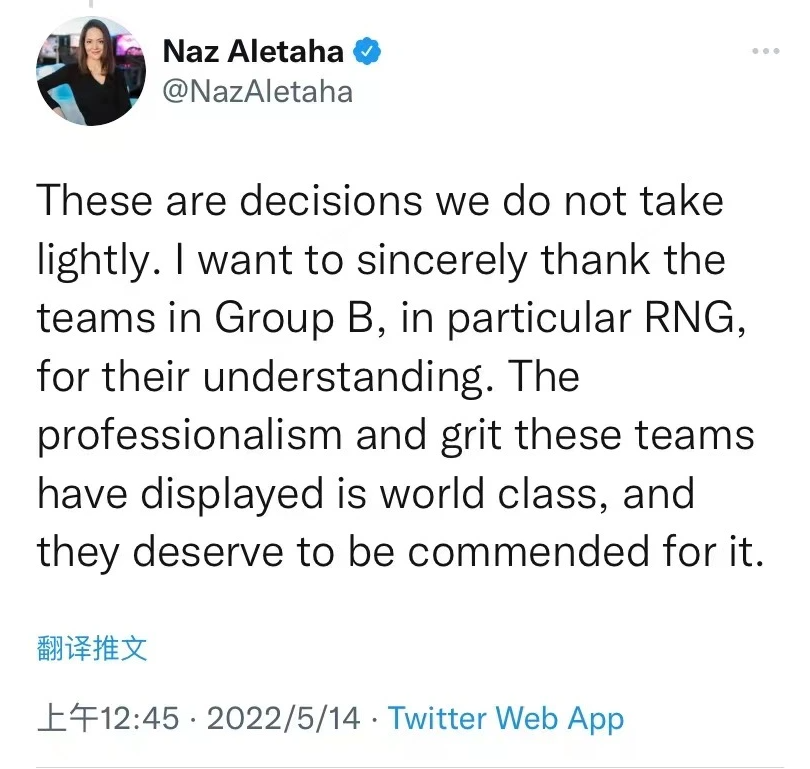Click the 上午12:45 timestamp
This screenshot has height=769, width=810.
(108, 718)
